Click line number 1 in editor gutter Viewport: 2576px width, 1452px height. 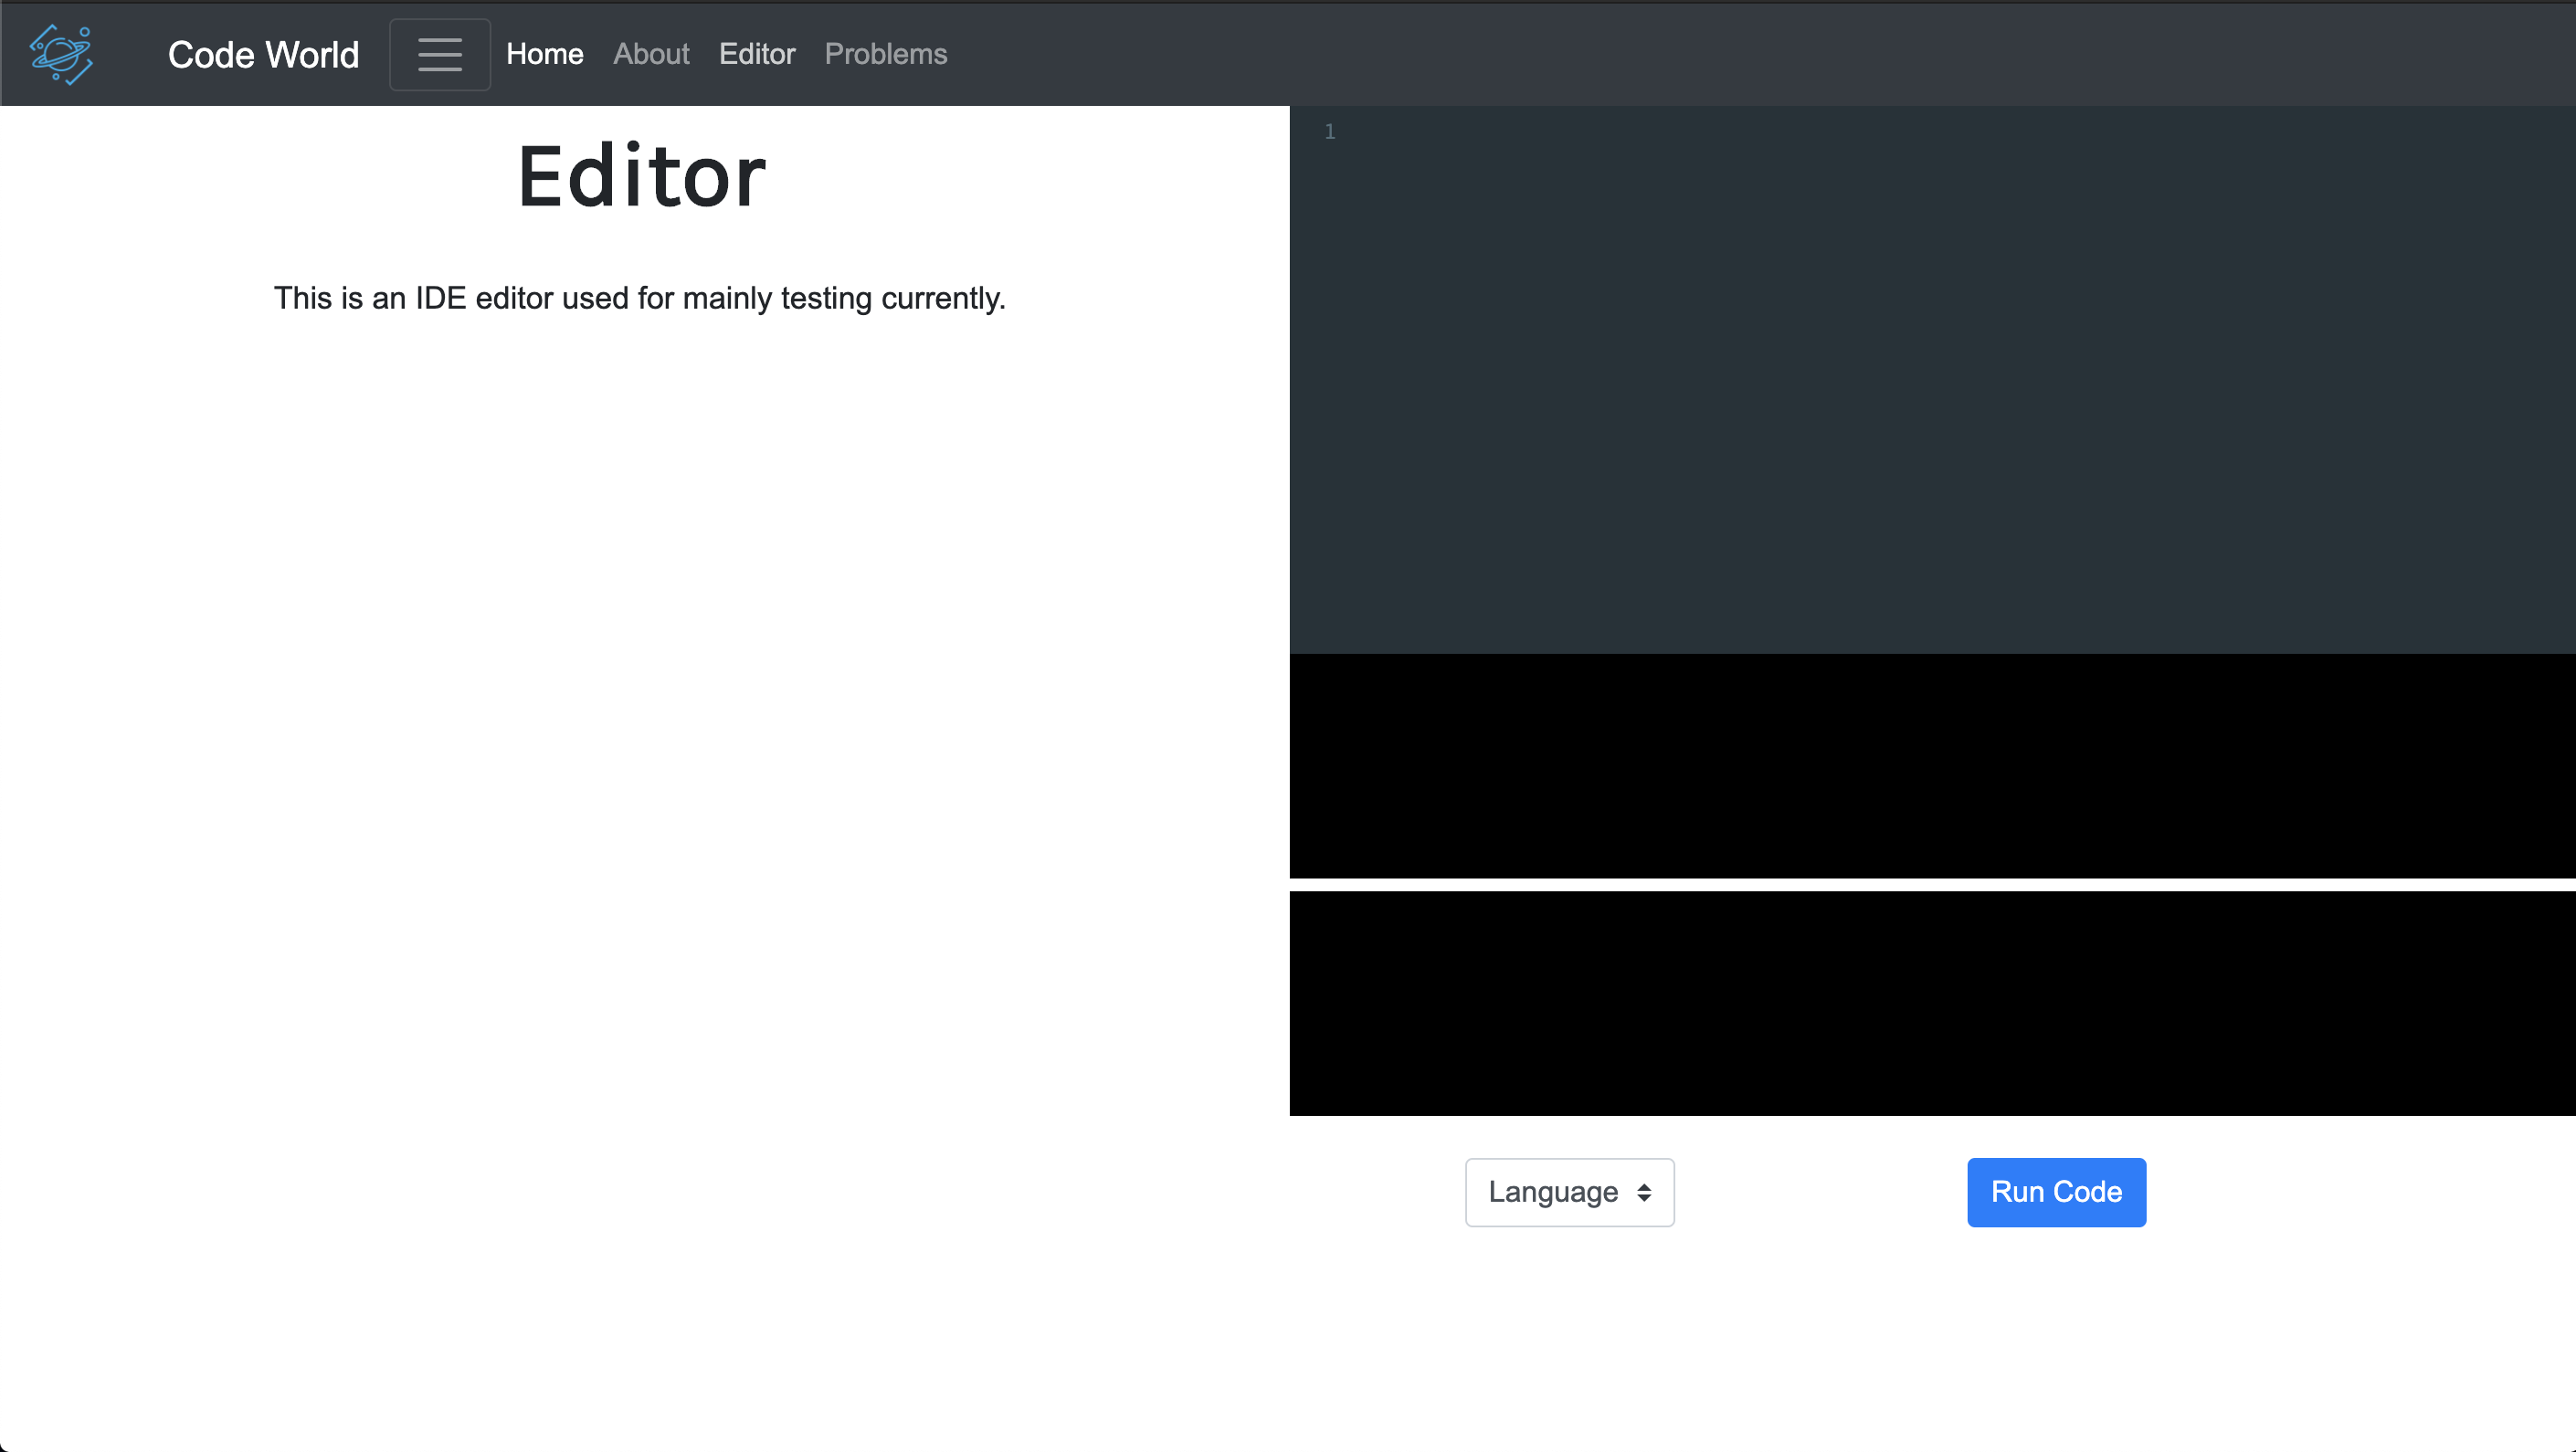1329,132
